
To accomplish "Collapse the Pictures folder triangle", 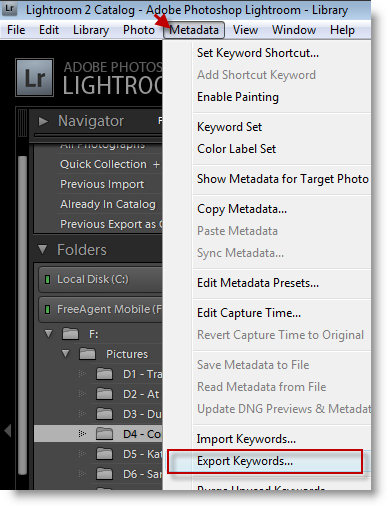I will pos(66,353).
